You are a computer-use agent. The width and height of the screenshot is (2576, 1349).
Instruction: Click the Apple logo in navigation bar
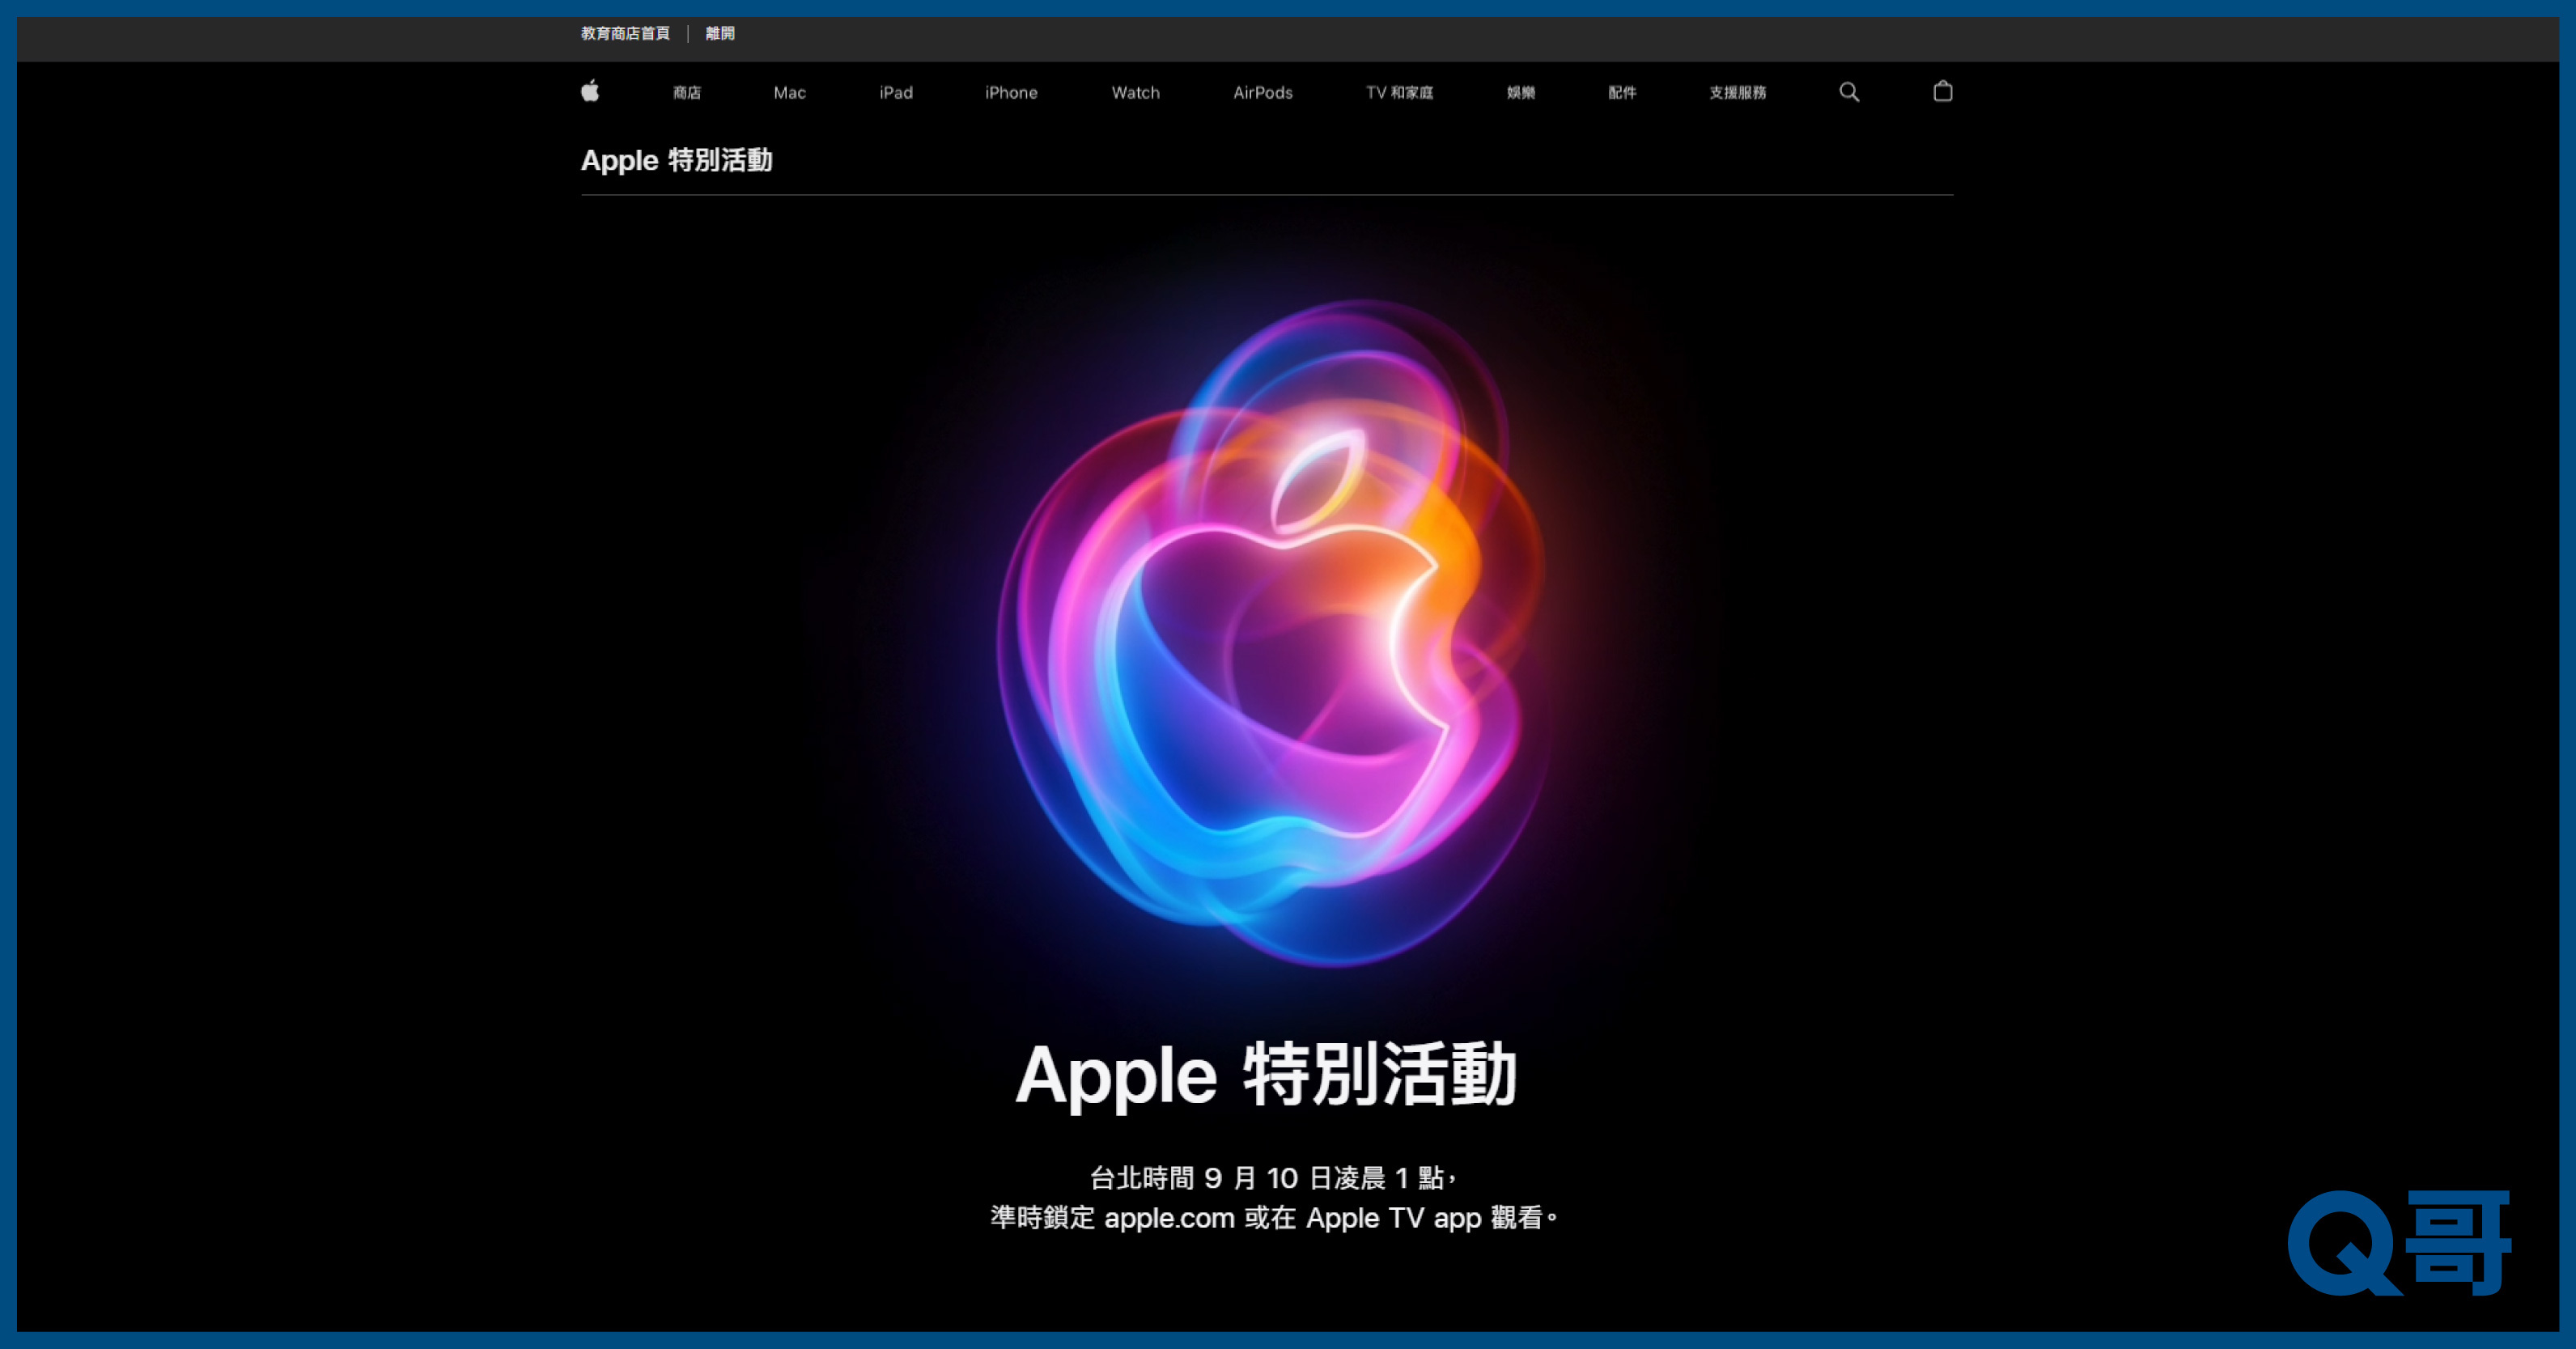coord(590,91)
